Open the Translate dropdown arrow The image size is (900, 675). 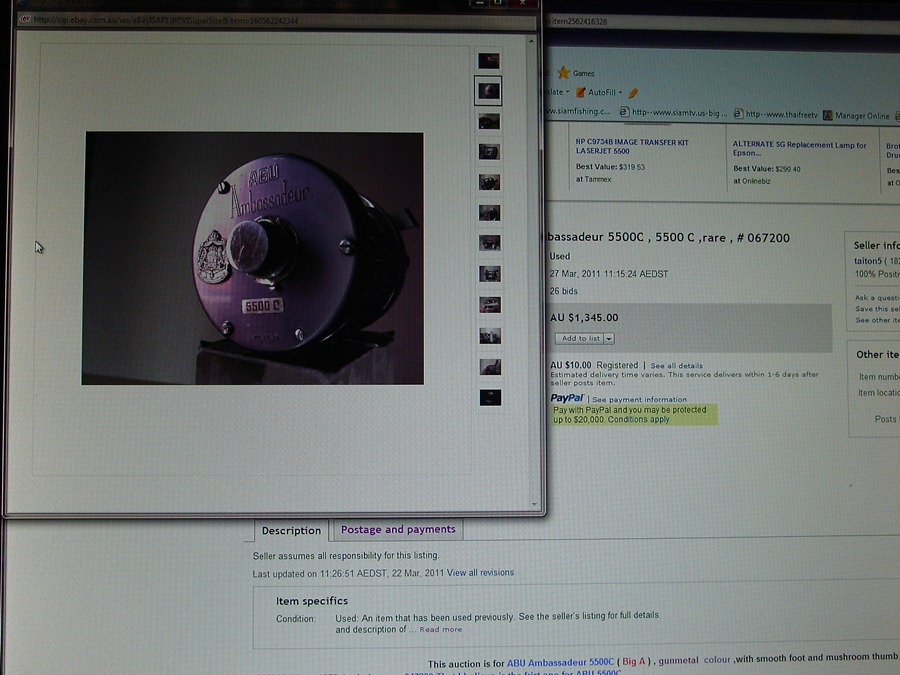pyautogui.click(x=568, y=92)
